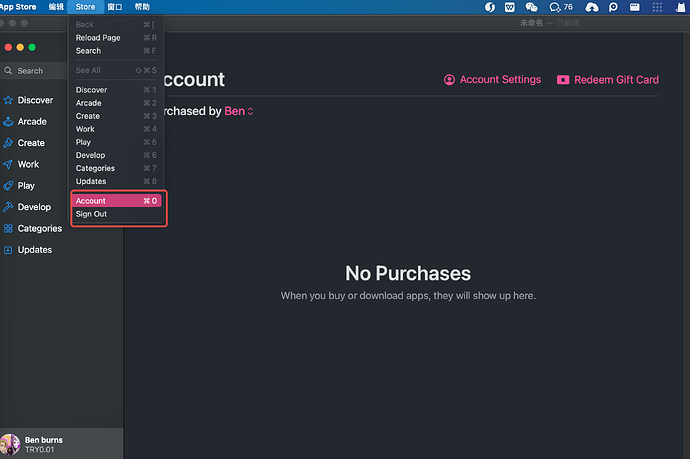Screen dimensions: 690x459
Task: Click the Arcade joystick icon in sidebar
Action: pos(8,121)
